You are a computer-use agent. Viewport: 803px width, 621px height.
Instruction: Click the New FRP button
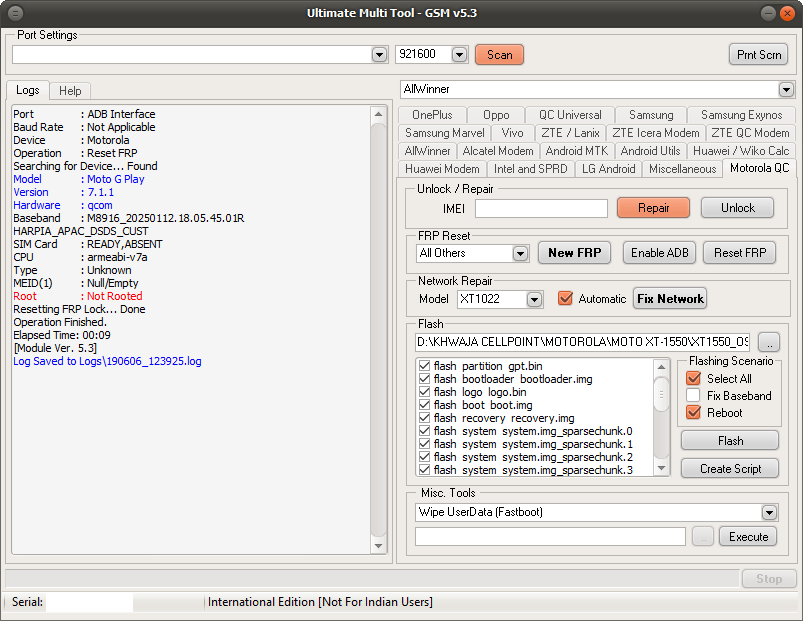coord(575,253)
